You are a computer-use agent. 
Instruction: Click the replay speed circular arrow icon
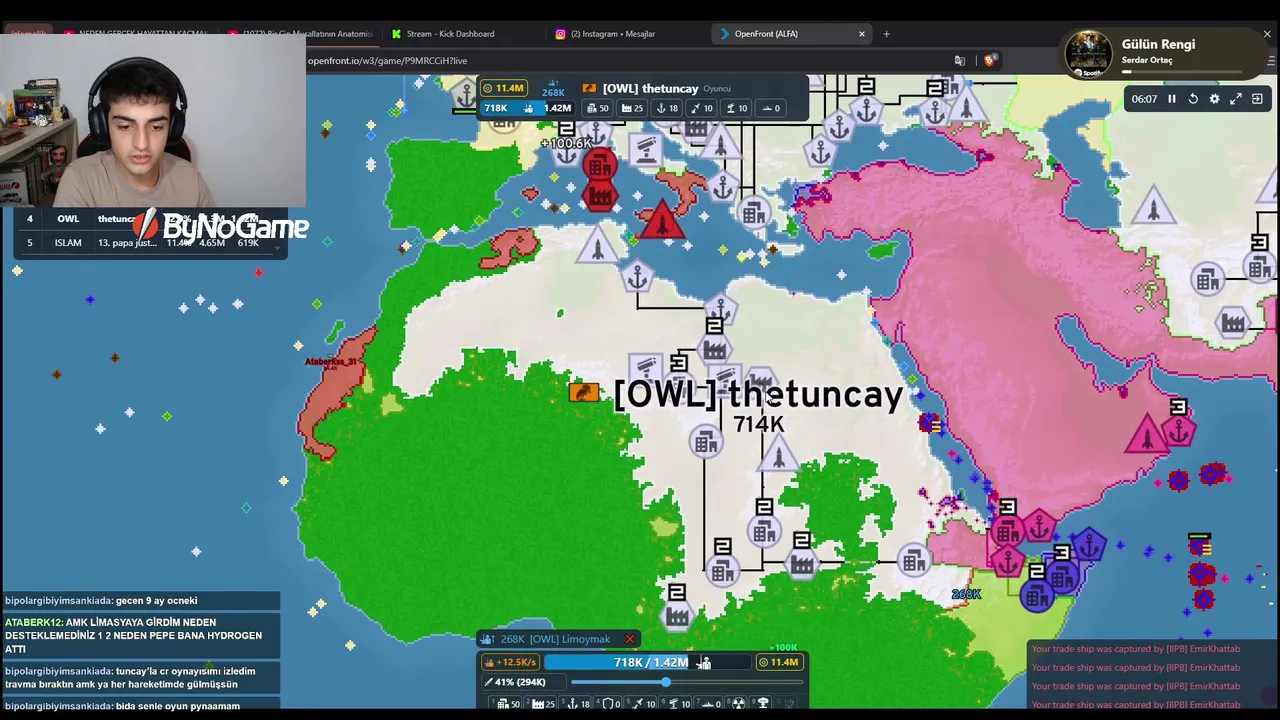(1193, 99)
